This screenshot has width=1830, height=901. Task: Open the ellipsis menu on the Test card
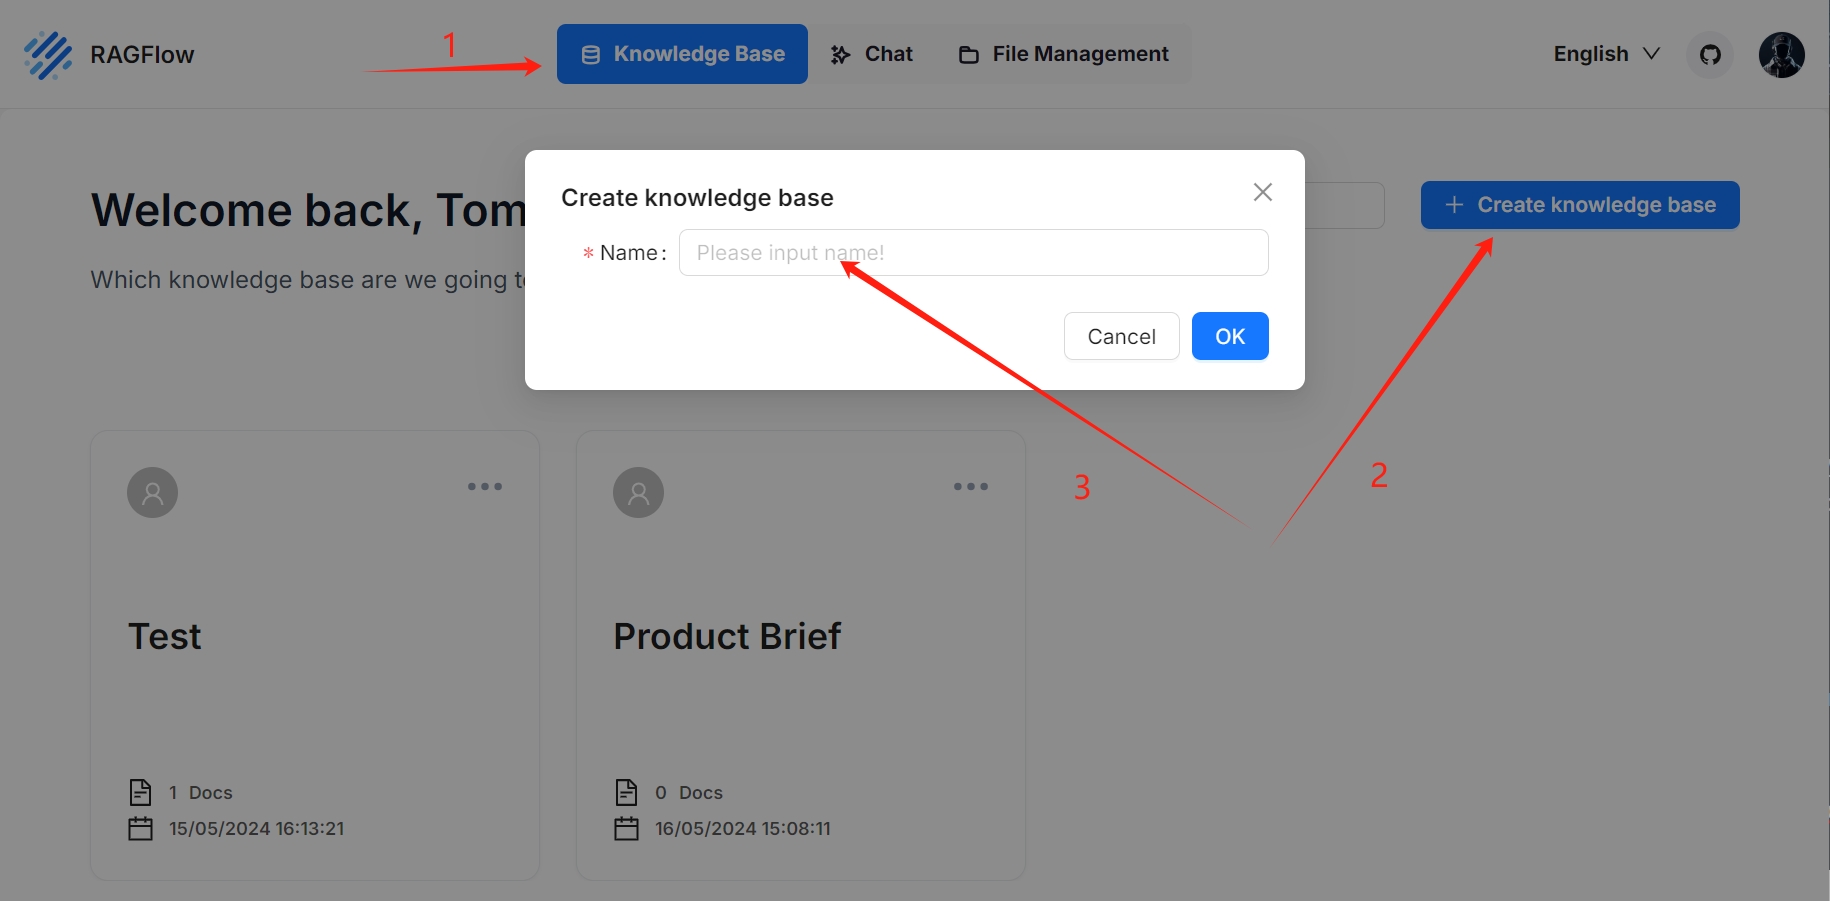[484, 487]
